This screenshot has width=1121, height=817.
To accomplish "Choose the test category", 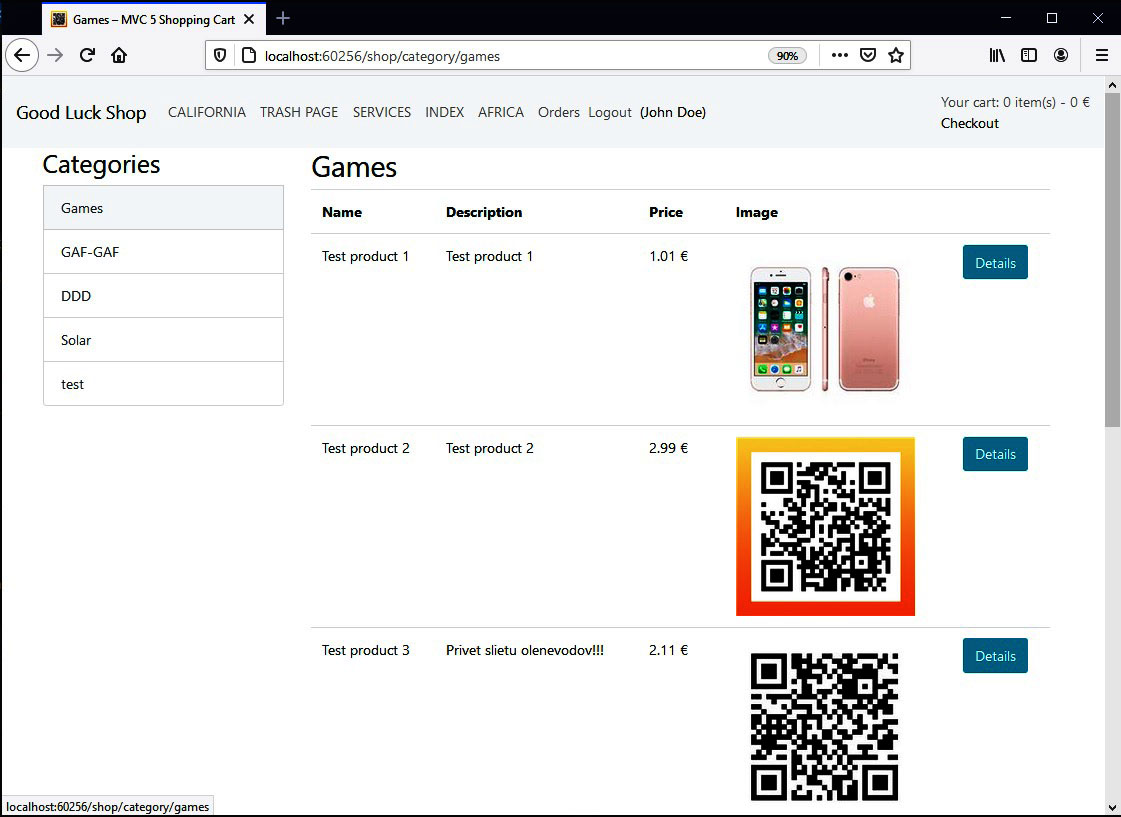I will [164, 384].
